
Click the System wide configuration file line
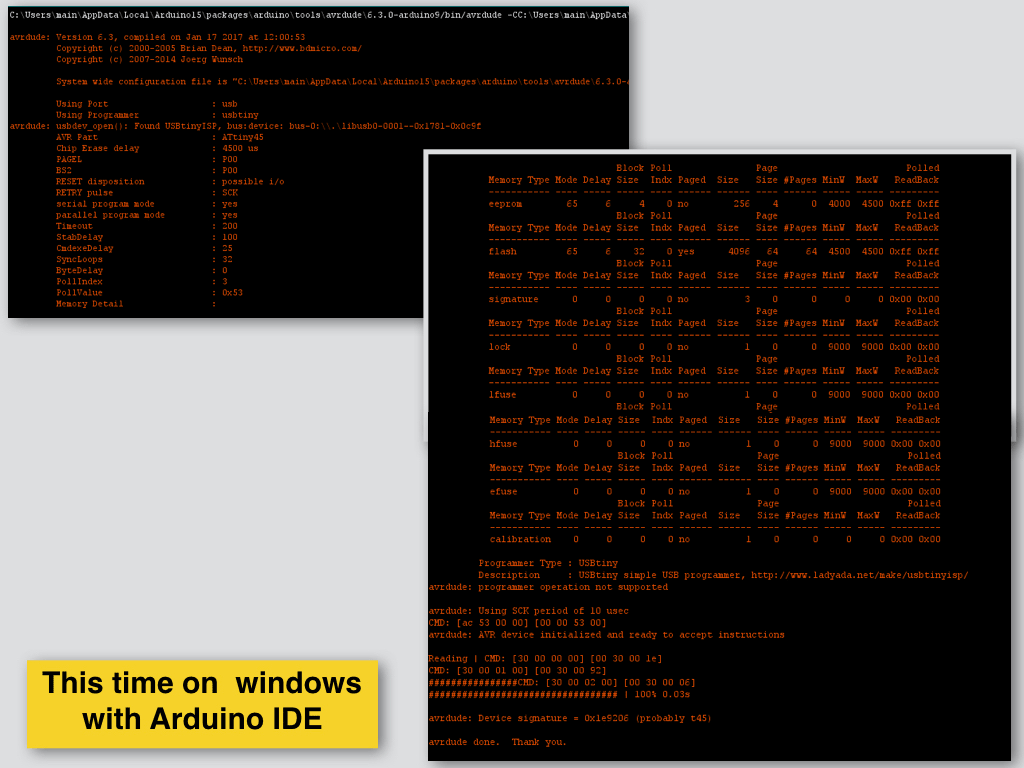(x=342, y=82)
